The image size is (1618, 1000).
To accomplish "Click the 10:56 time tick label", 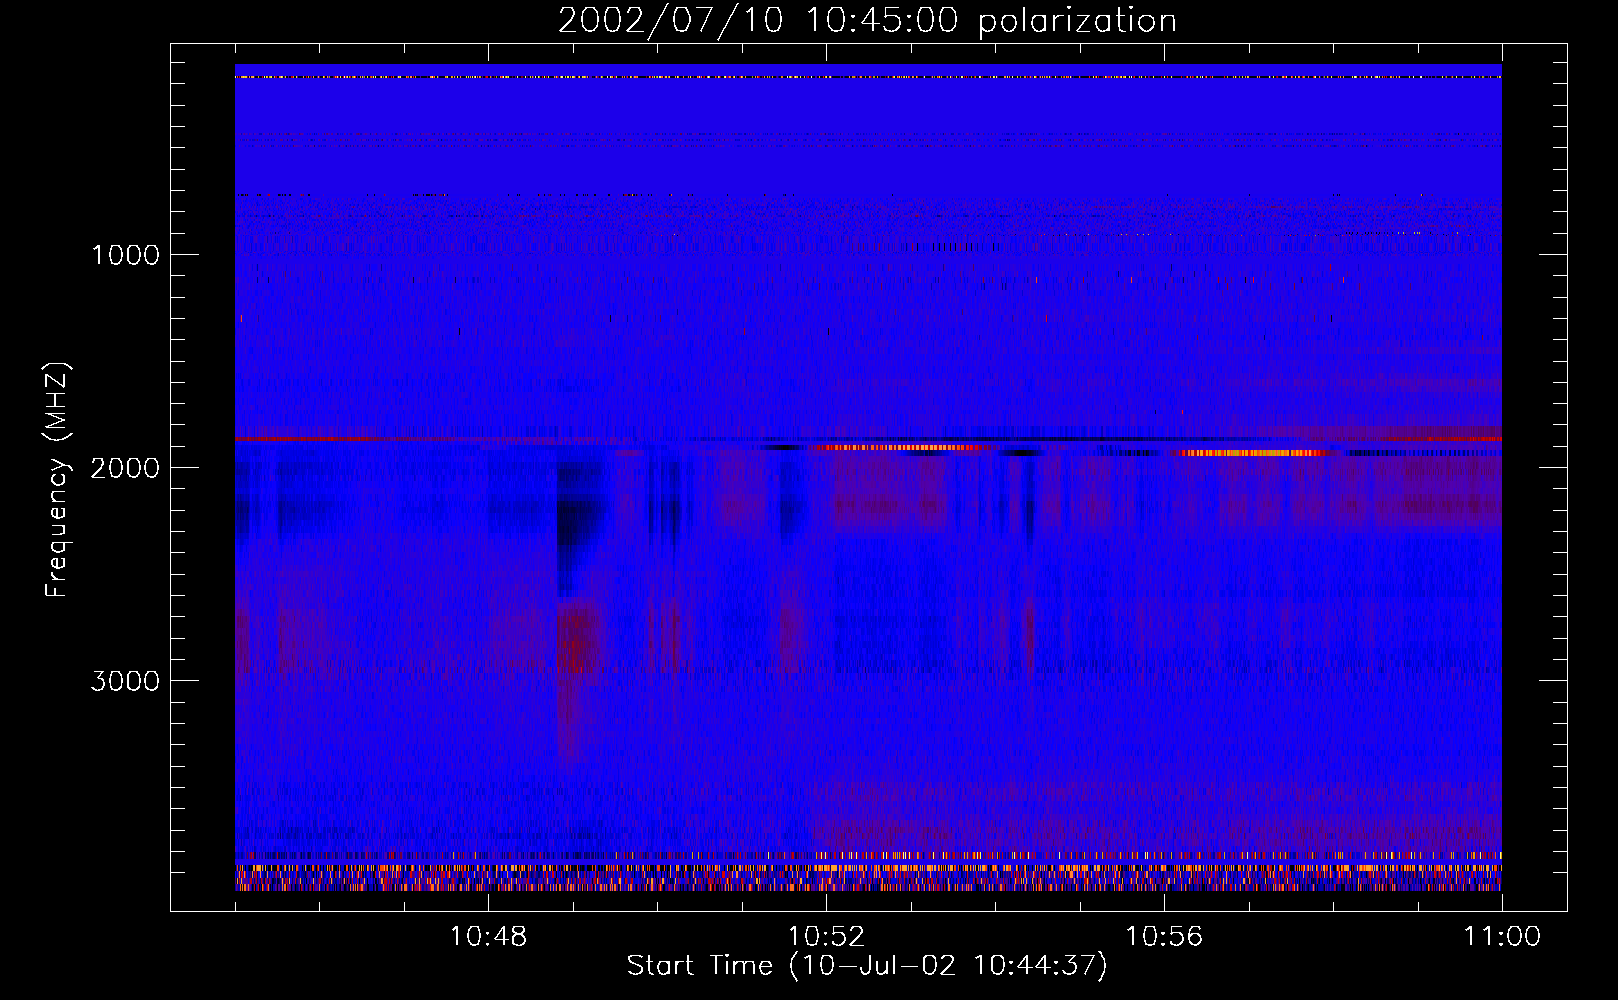I will pos(1164,937).
